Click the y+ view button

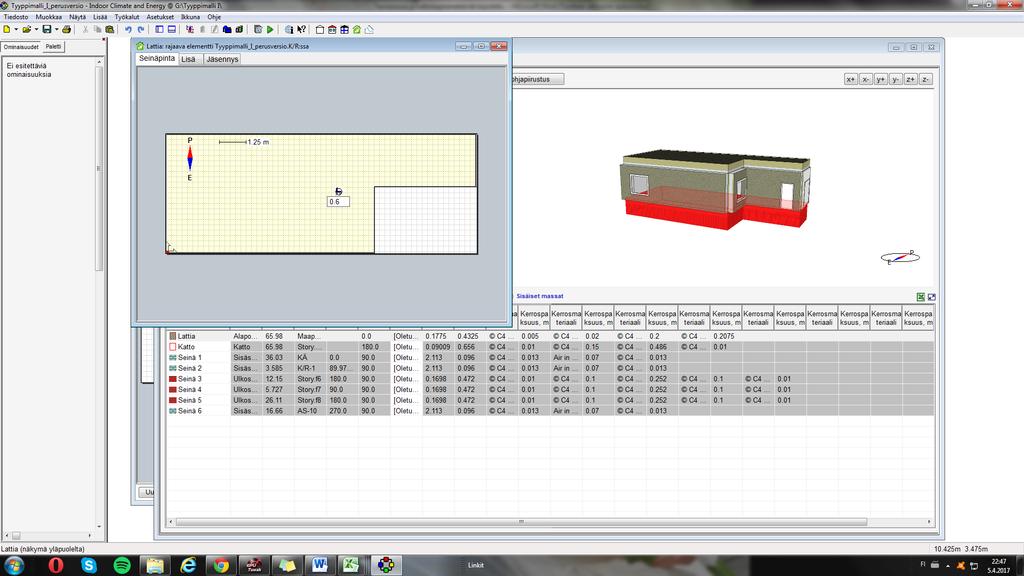click(x=880, y=79)
